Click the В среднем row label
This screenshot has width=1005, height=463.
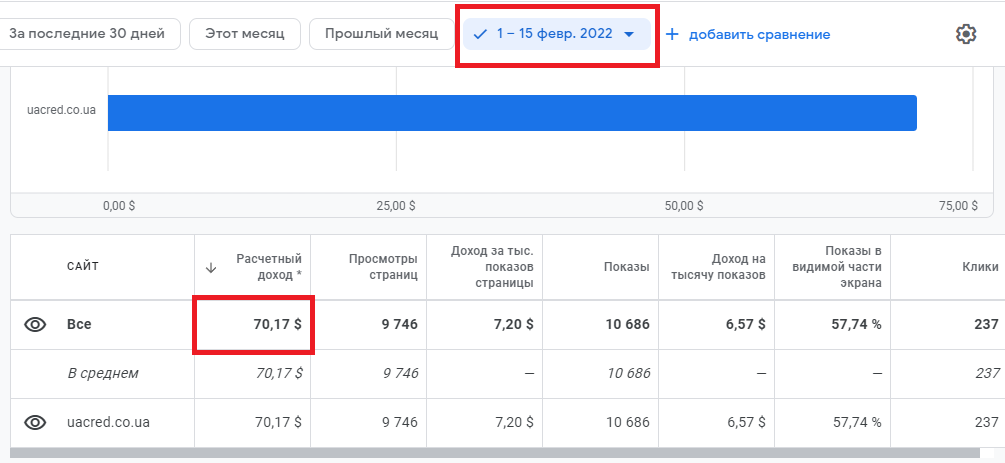click(103, 373)
